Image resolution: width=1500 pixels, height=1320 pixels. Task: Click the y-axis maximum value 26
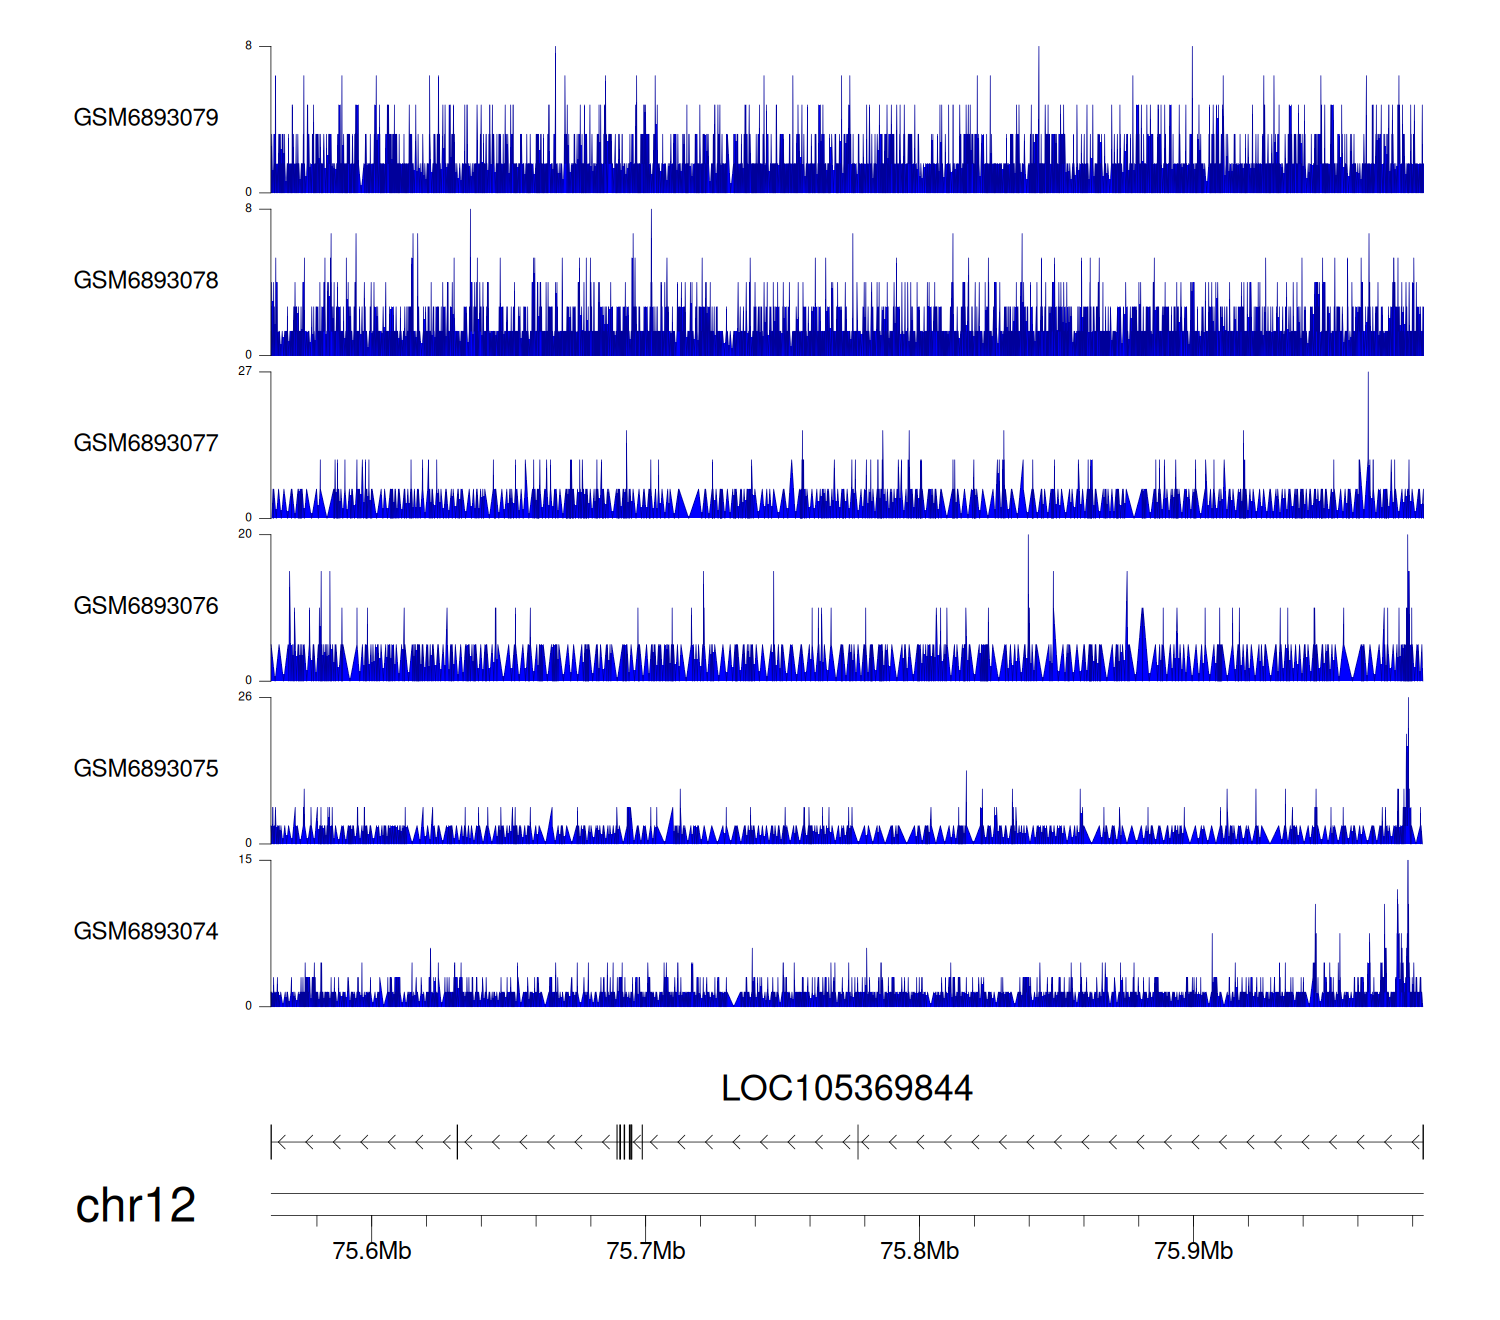pyautogui.click(x=245, y=697)
